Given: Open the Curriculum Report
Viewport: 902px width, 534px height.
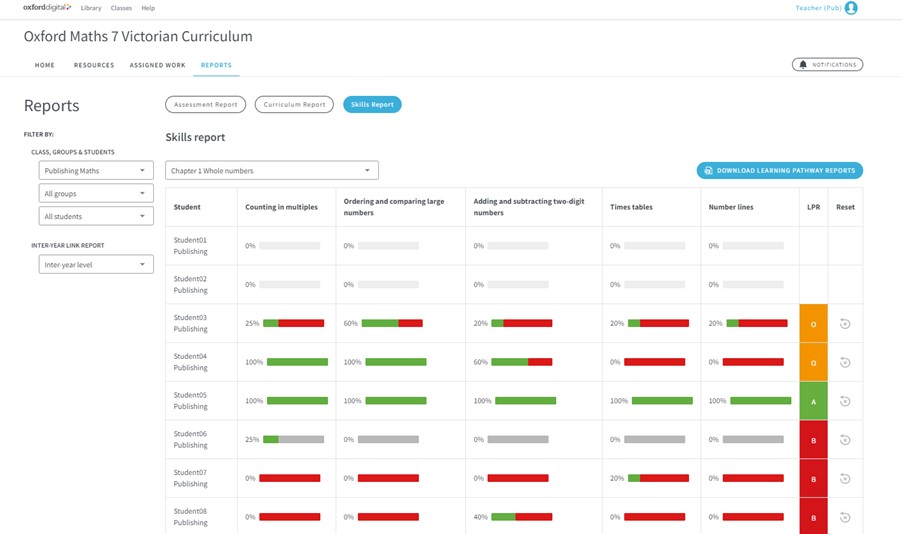Looking at the screenshot, I should [x=294, y=105].
